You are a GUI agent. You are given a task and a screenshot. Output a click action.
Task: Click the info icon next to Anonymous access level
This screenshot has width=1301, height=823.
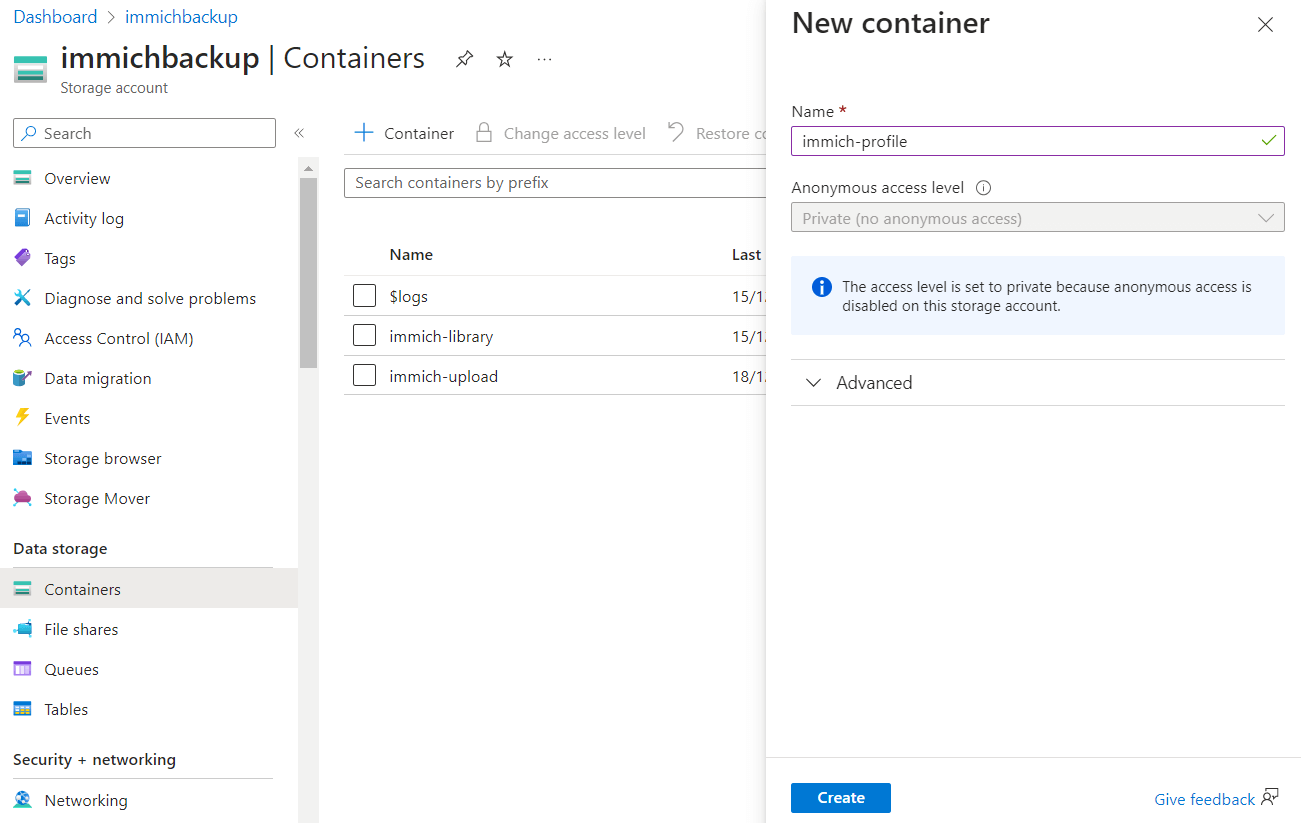pyautogui.click(x=983, y=188)
